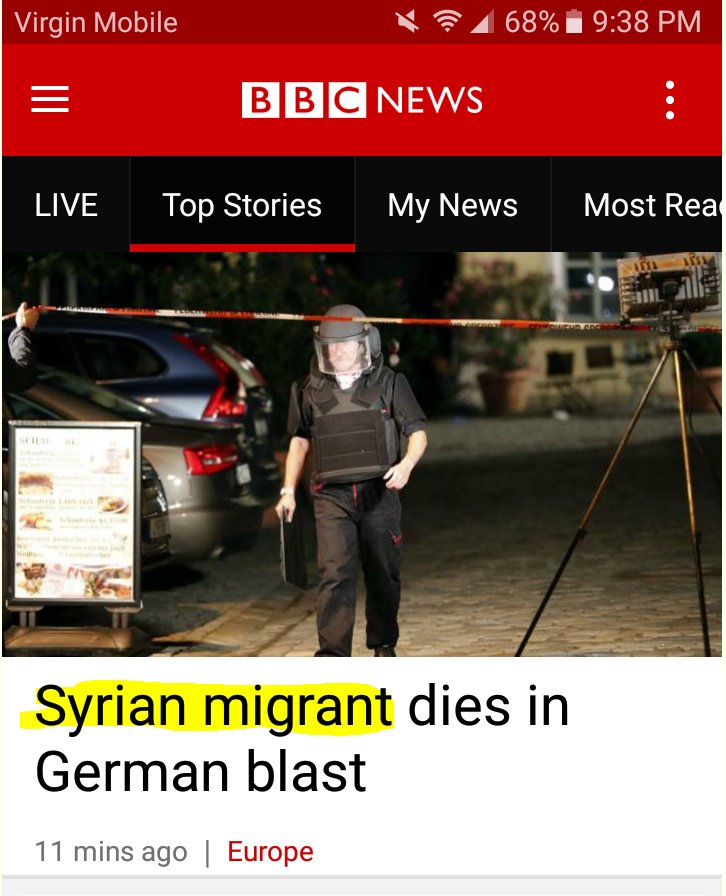Open the three-dot overflow menu
The image size is (726, 896).
click(x=669, y=100)
